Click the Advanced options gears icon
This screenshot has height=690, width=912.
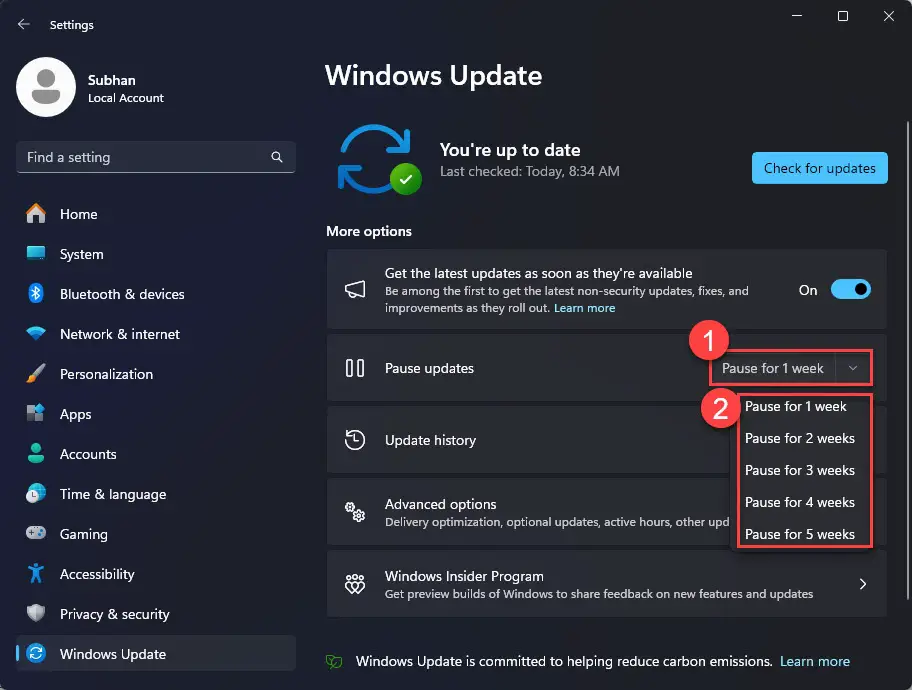pyautogui.click(x=355, y=512)
